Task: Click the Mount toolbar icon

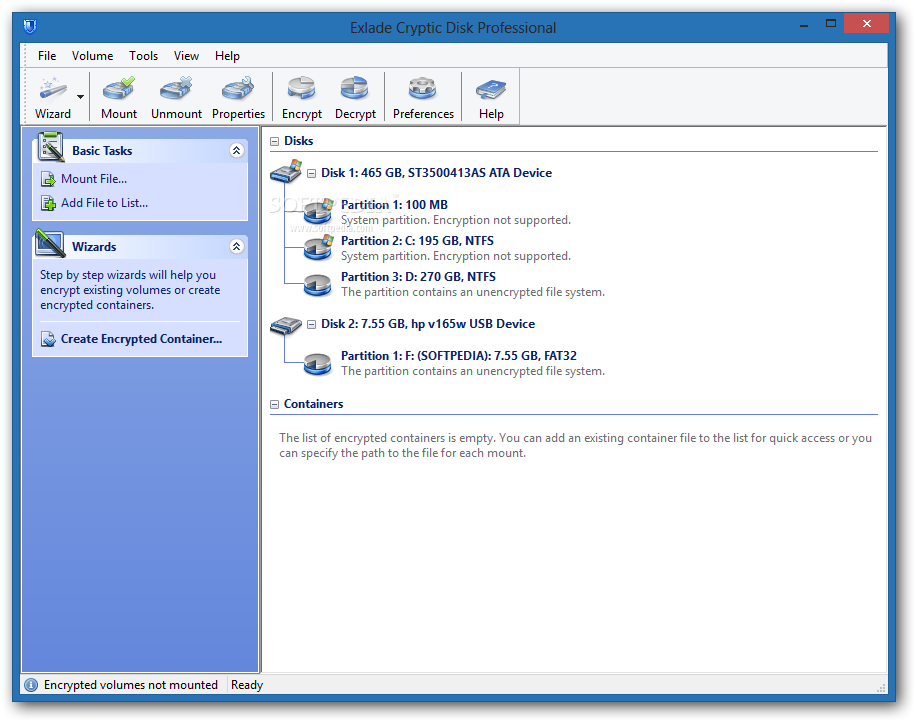Action: 119,97
